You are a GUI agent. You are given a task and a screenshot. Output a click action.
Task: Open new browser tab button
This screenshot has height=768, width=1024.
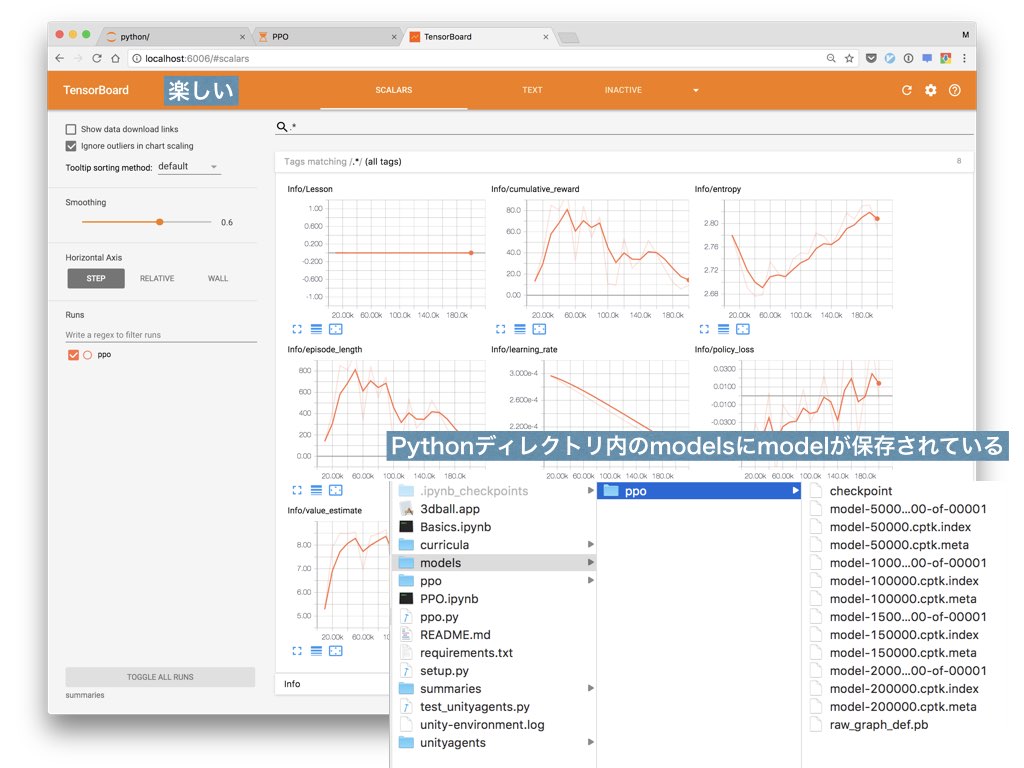tap(569, 37)
